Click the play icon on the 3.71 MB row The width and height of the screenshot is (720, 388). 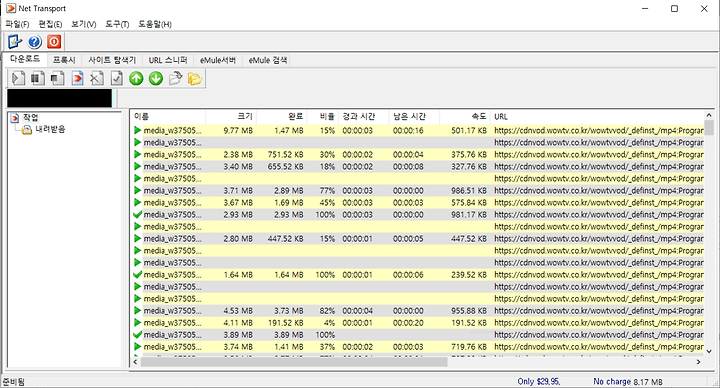137,191
